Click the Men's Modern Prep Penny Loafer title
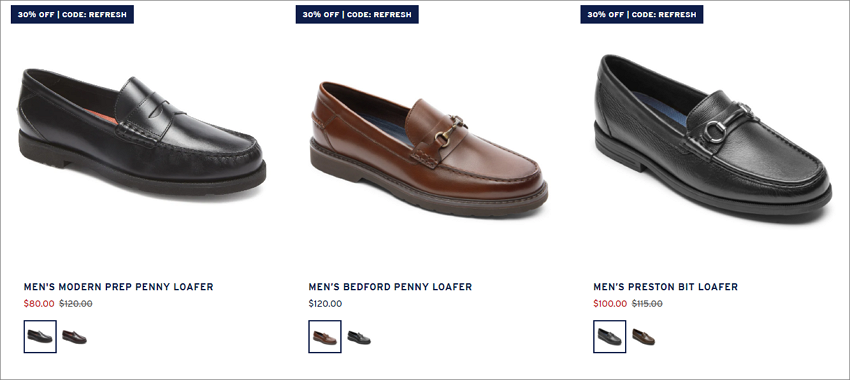 [118, 287]
